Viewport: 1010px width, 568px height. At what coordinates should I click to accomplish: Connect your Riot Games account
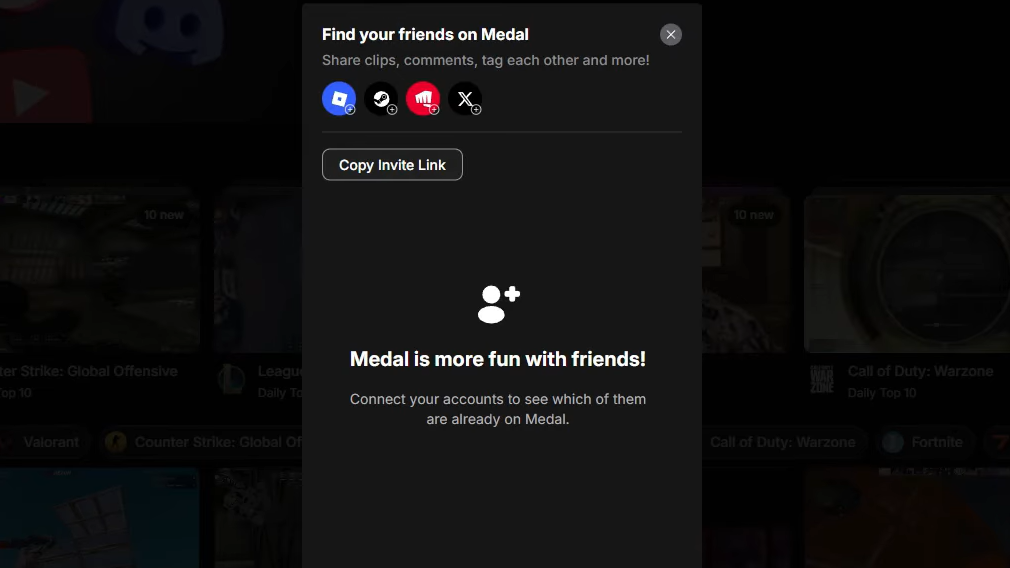tap(423, 99)
